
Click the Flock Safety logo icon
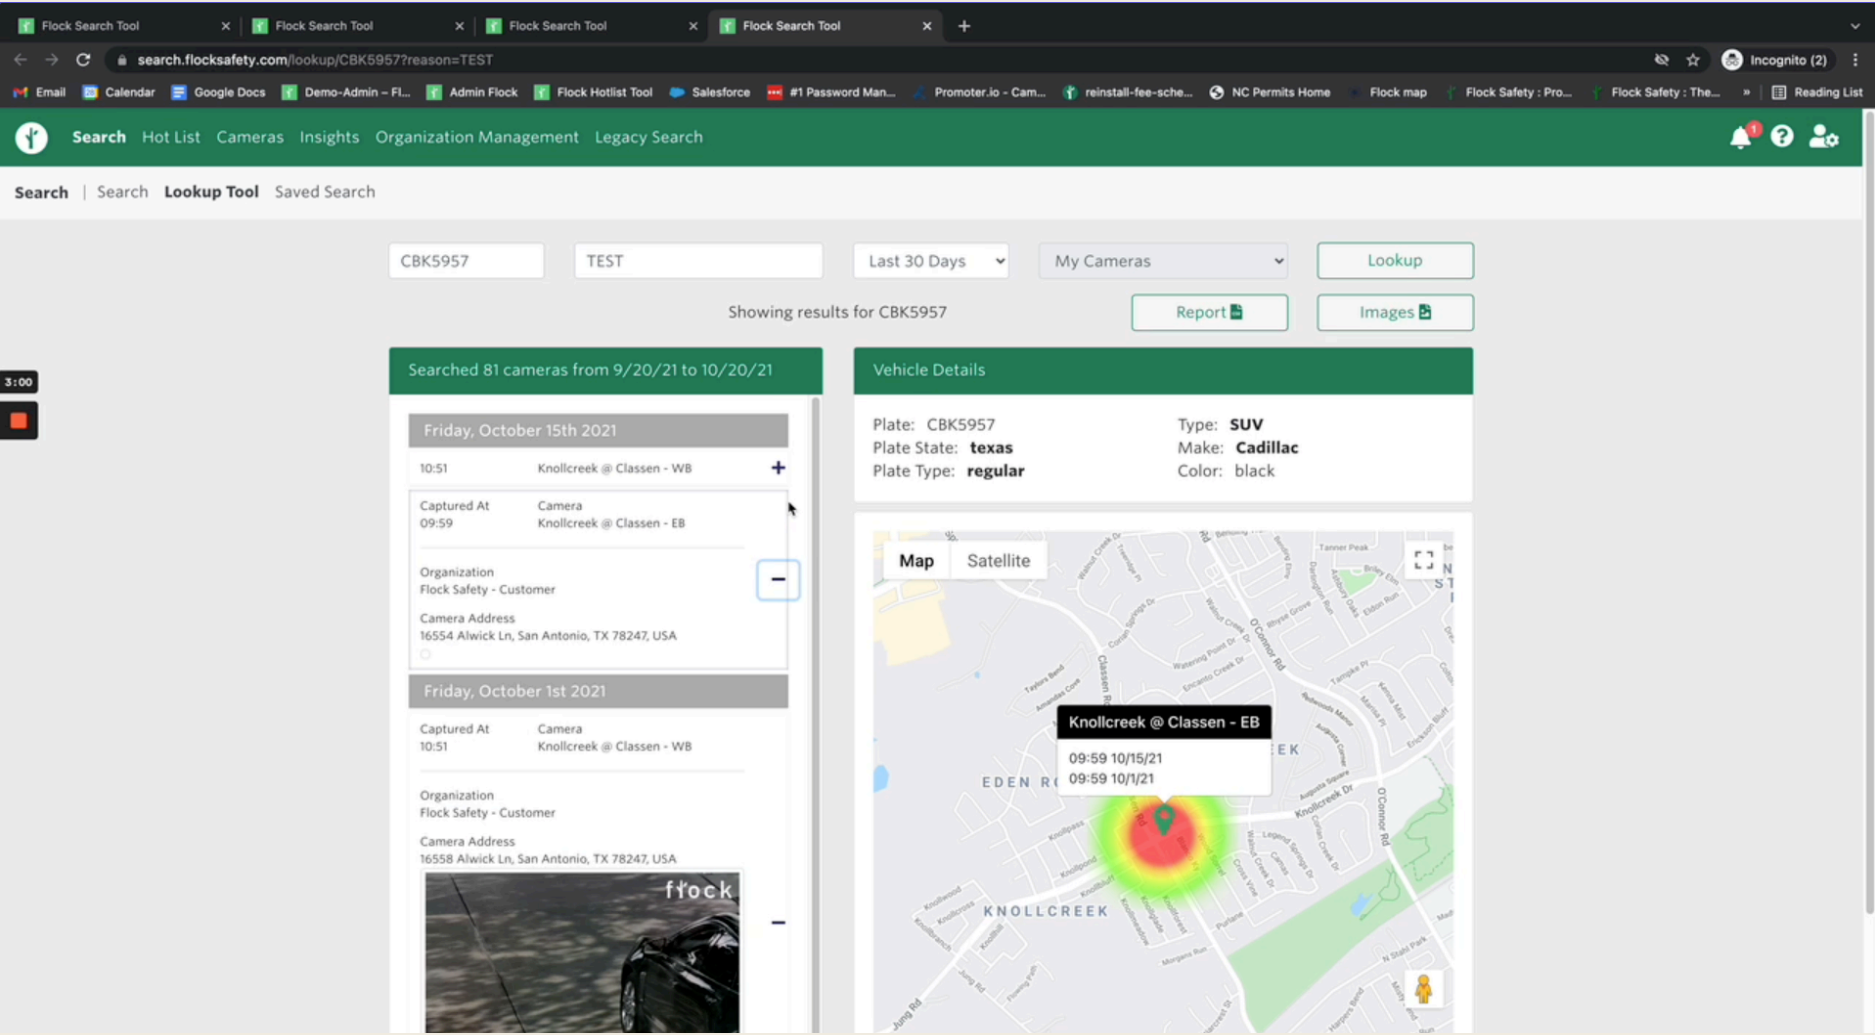point(31,137)
